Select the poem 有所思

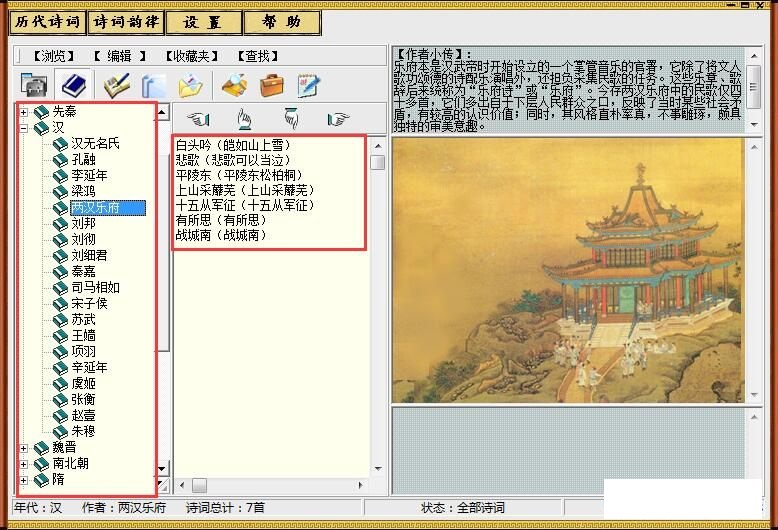pos(221,220)
